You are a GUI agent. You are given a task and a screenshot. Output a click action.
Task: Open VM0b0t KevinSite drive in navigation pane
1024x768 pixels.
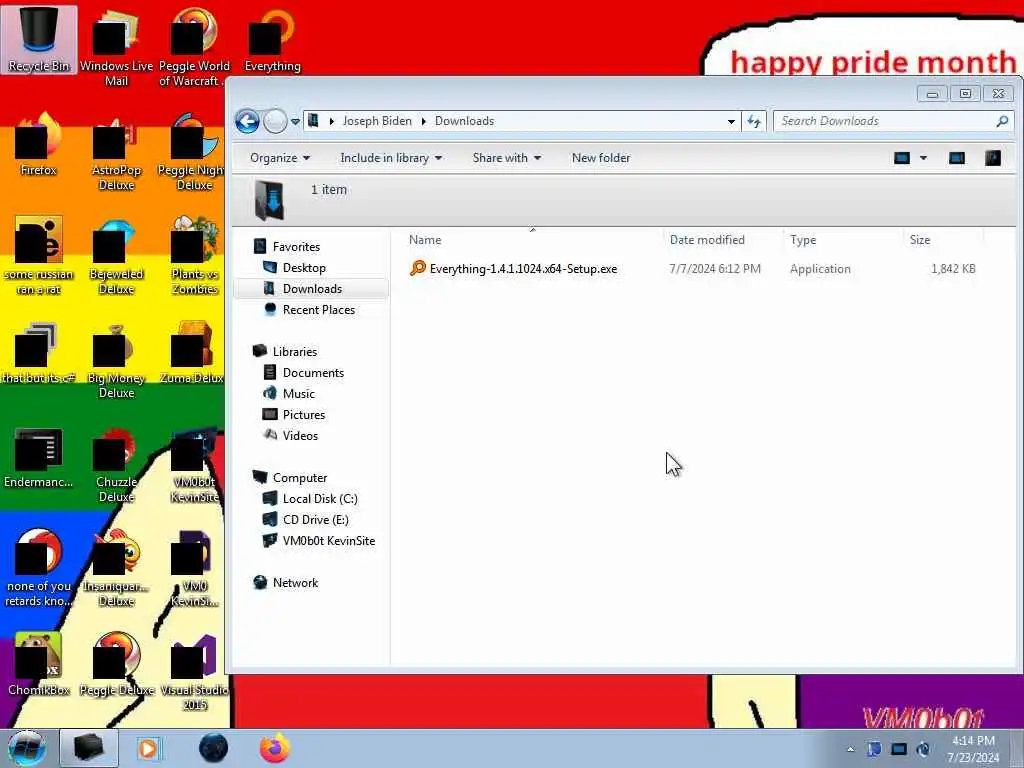pos(328,541)
